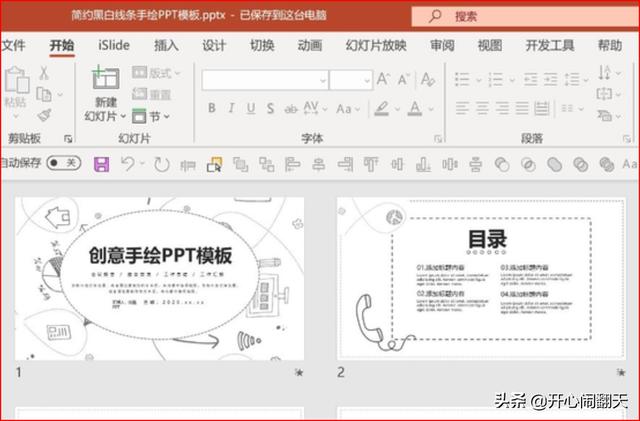The image size is (640, 421).
Task: Click the purple Save icon
Action: [x=100, y=163]
